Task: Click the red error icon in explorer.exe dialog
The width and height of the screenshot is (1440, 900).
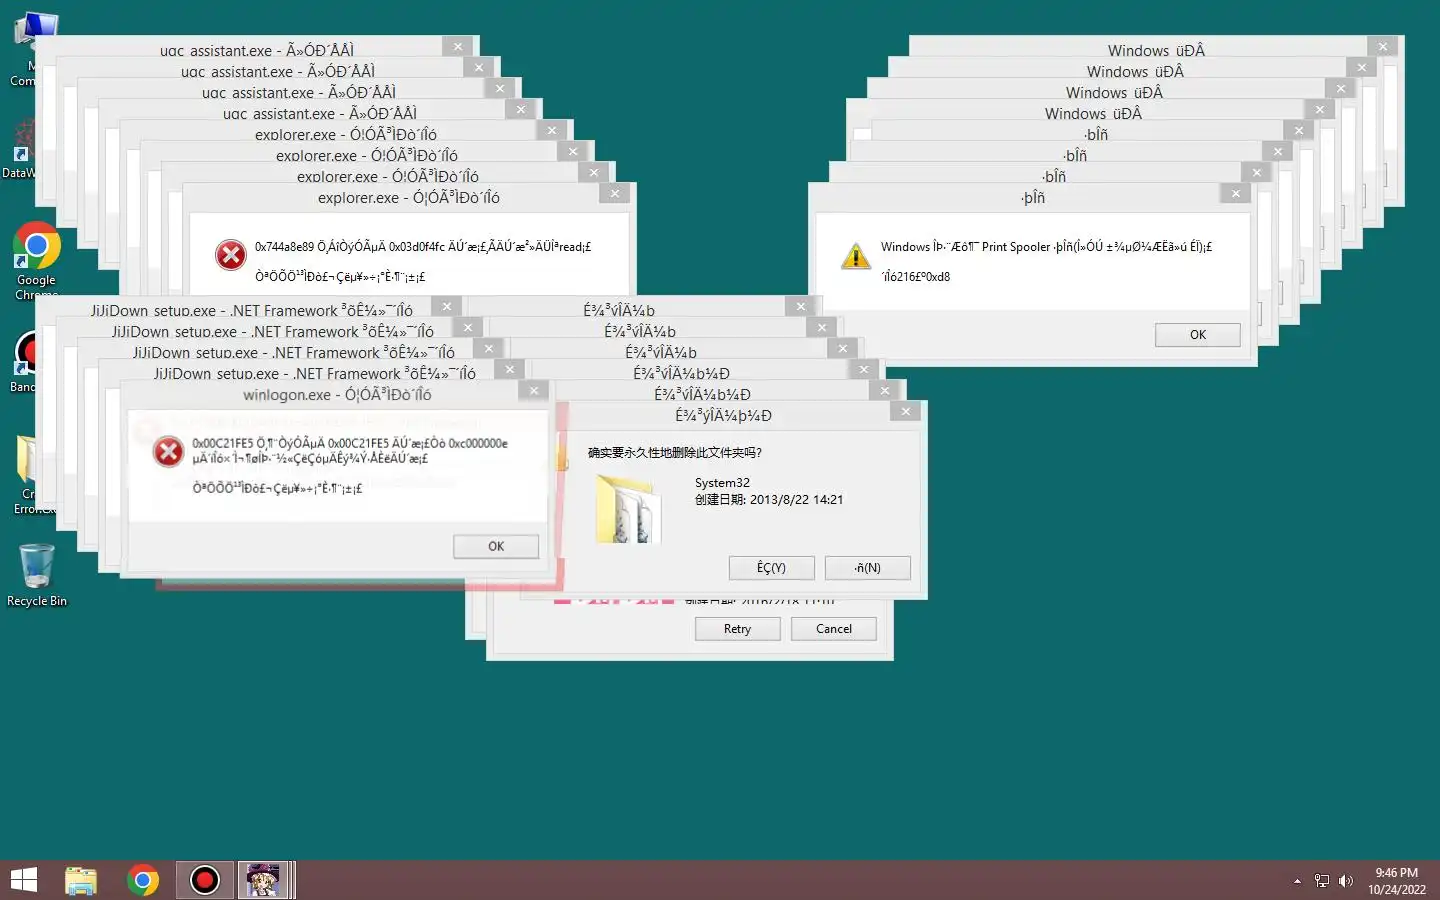Action: pyautogui.click(x=231, y=255)
